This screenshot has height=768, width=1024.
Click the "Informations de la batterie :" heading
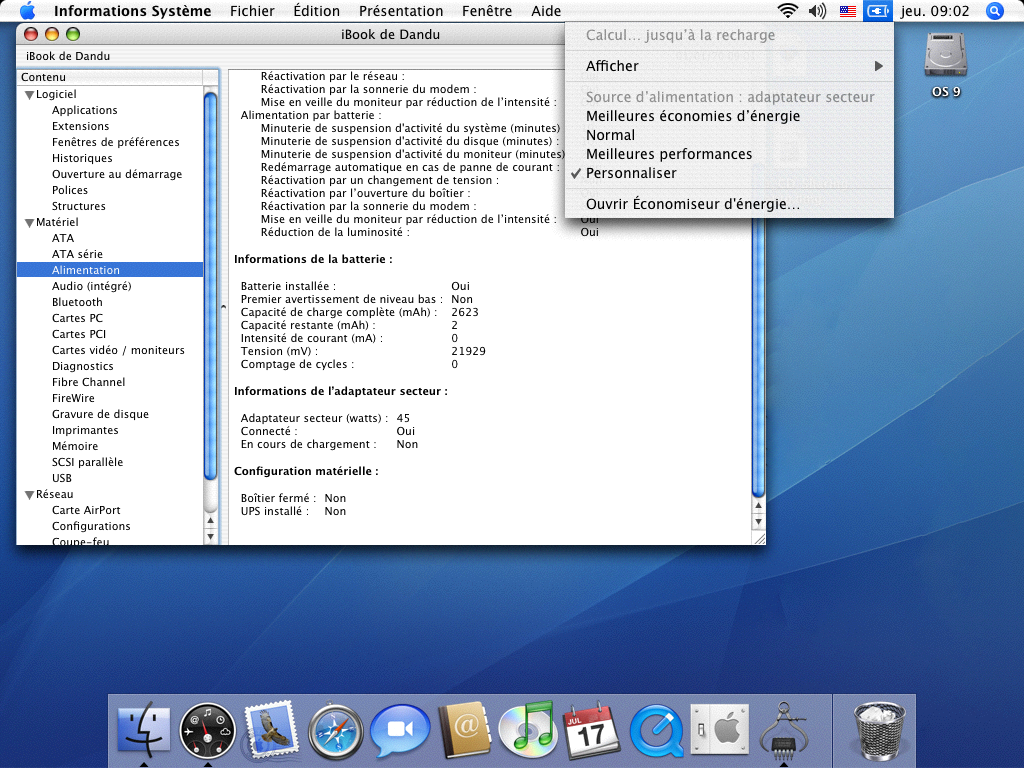point(313,259)
